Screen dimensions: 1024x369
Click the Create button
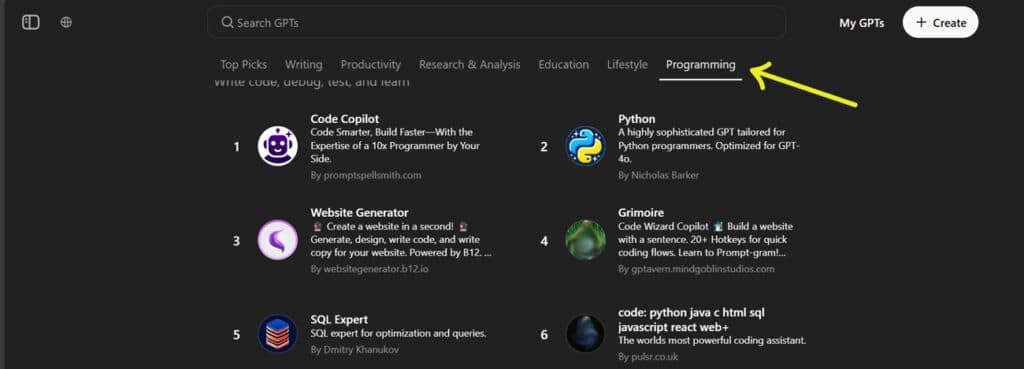940,22
